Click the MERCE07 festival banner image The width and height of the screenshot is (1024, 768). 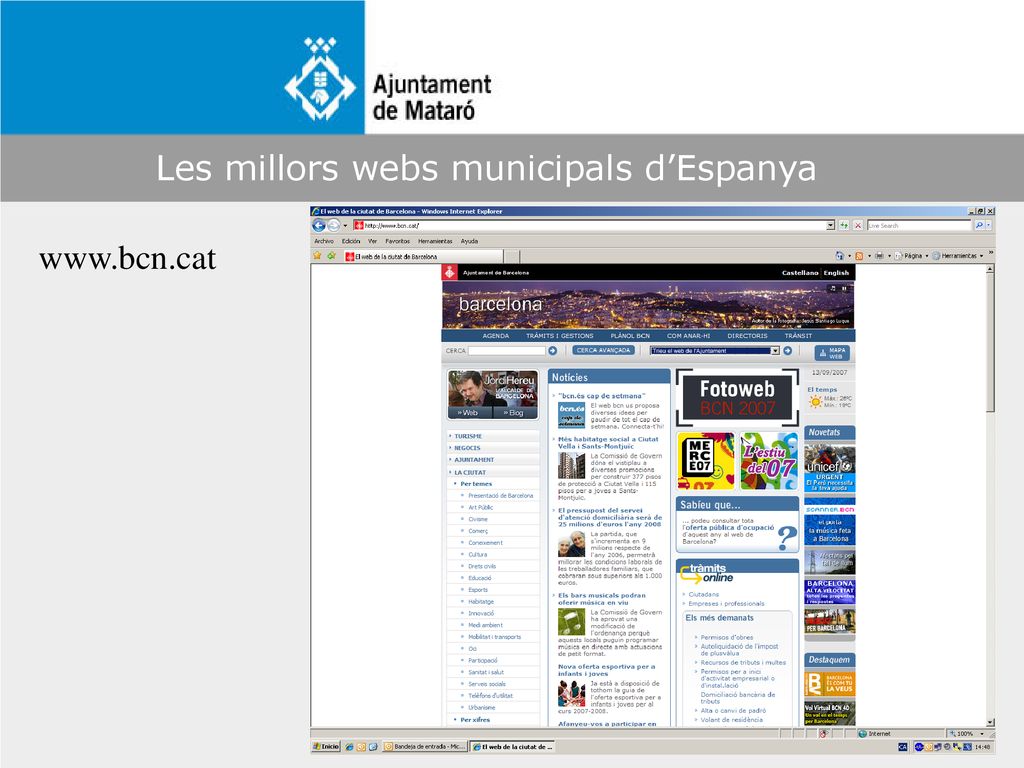tap(706, 460)
